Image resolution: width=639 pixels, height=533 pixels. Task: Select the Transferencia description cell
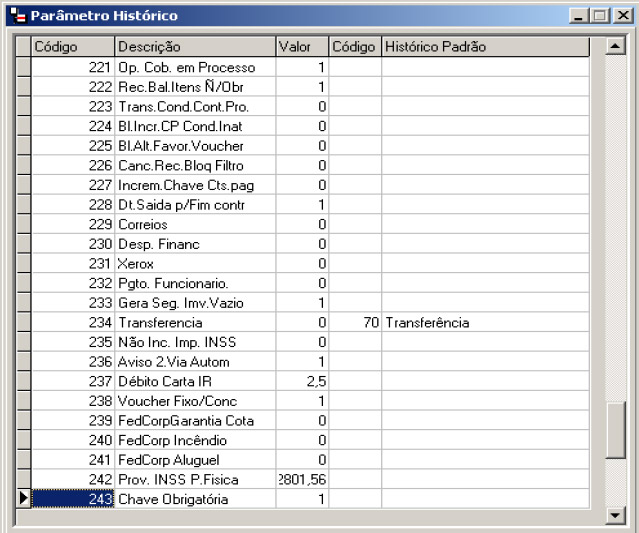point(195,323)
